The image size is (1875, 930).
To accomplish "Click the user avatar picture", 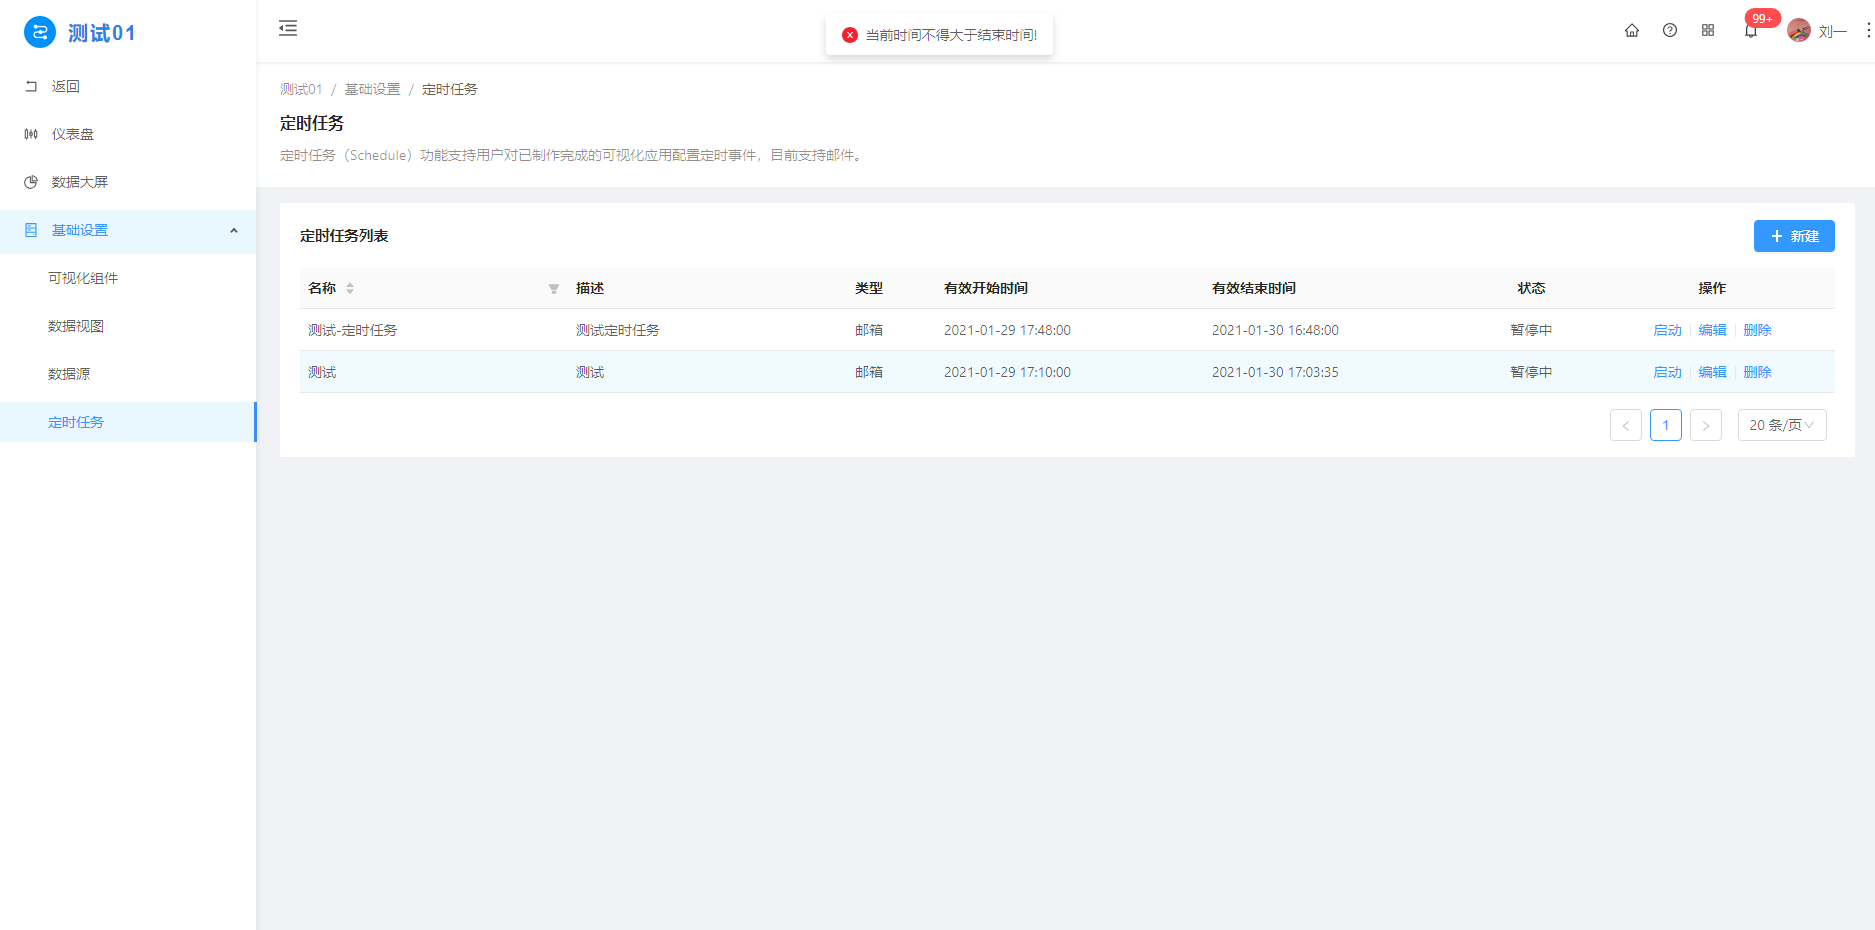I will (1799, 31).
